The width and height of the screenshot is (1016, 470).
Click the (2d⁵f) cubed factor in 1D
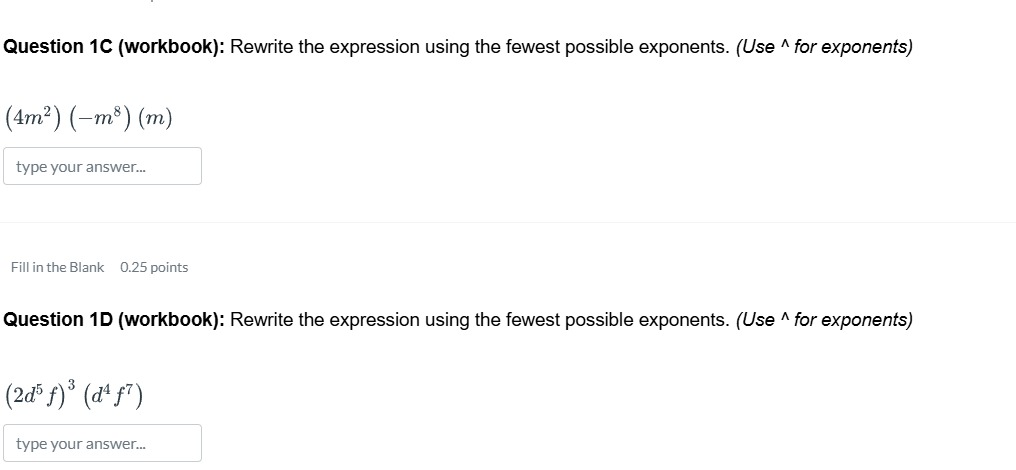(x=40, y=394)
